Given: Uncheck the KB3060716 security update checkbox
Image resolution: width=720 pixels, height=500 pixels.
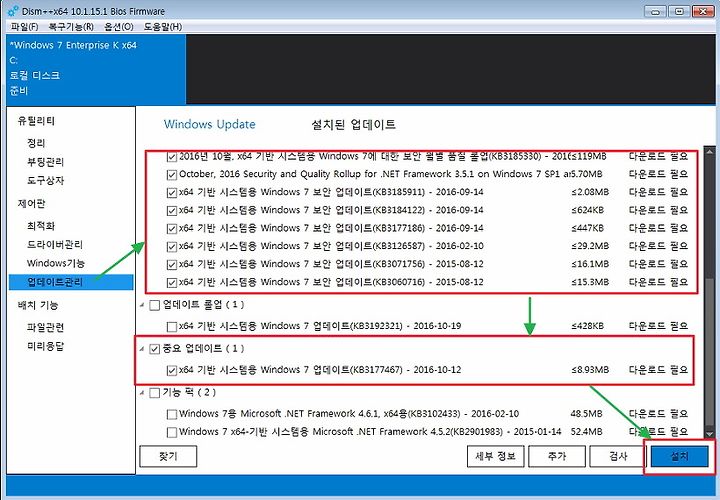Looking at the screenshot, I should click(x=172, y=283).
